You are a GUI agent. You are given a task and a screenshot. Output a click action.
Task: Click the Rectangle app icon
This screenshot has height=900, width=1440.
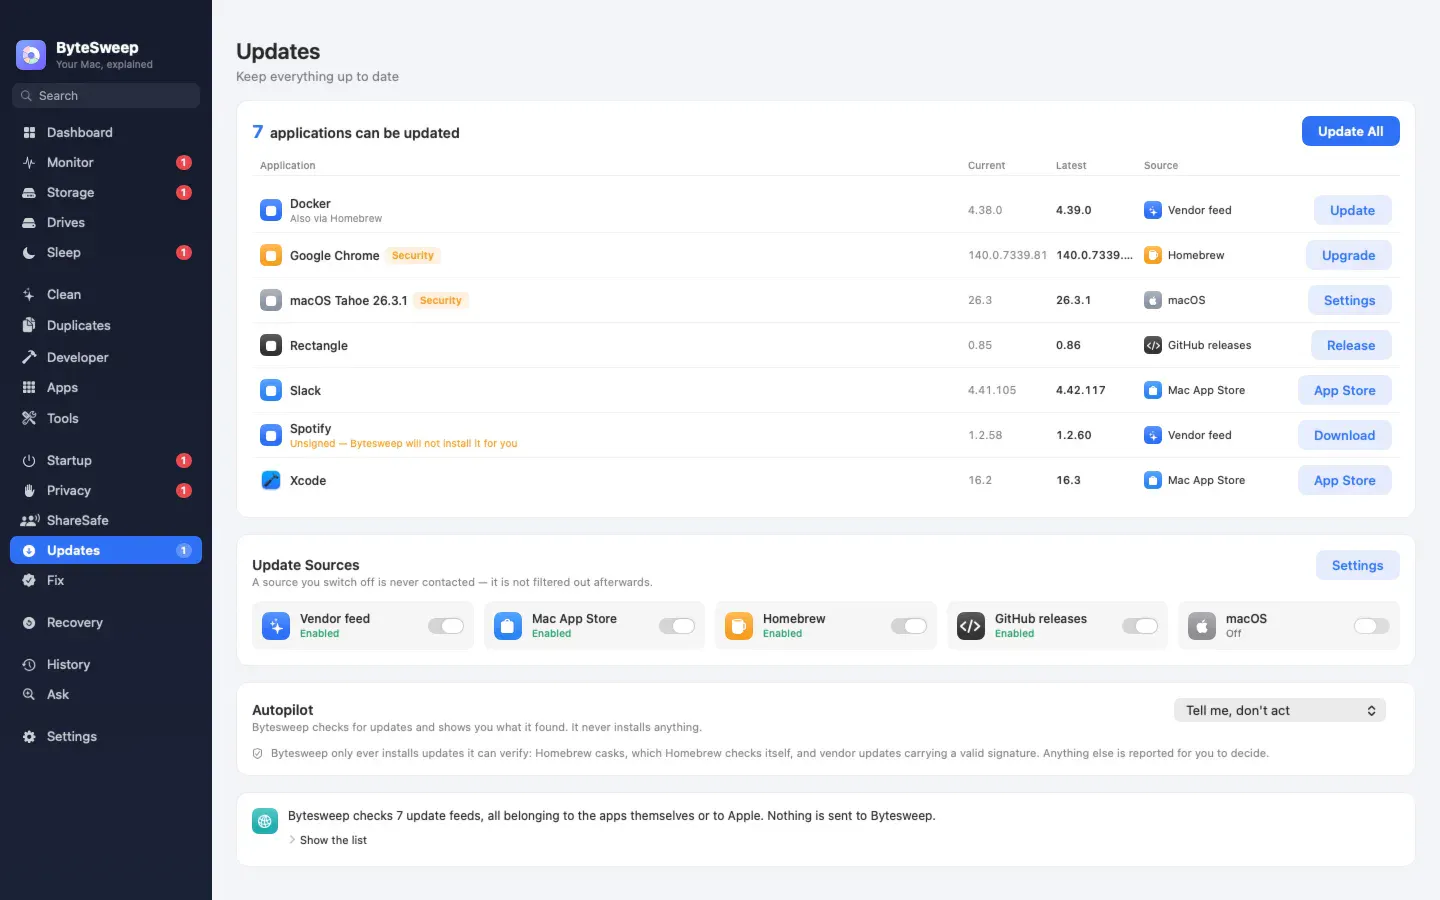pos(271,345)
